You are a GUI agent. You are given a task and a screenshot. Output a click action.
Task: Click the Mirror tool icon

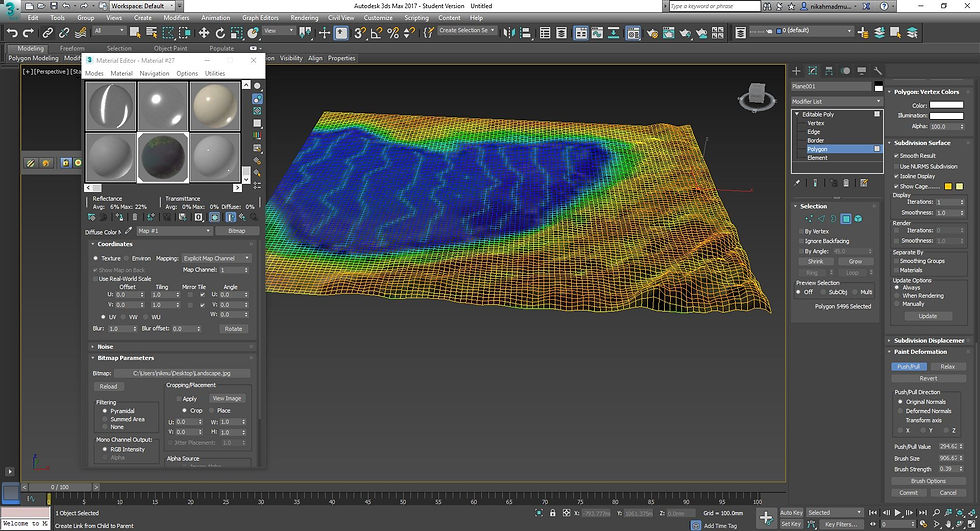click(x=509, y=32)
